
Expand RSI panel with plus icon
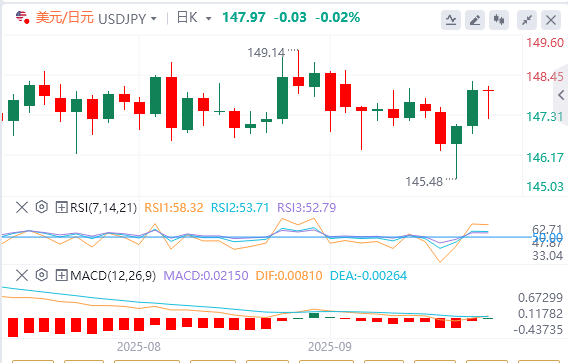click(x=61, y=208)
